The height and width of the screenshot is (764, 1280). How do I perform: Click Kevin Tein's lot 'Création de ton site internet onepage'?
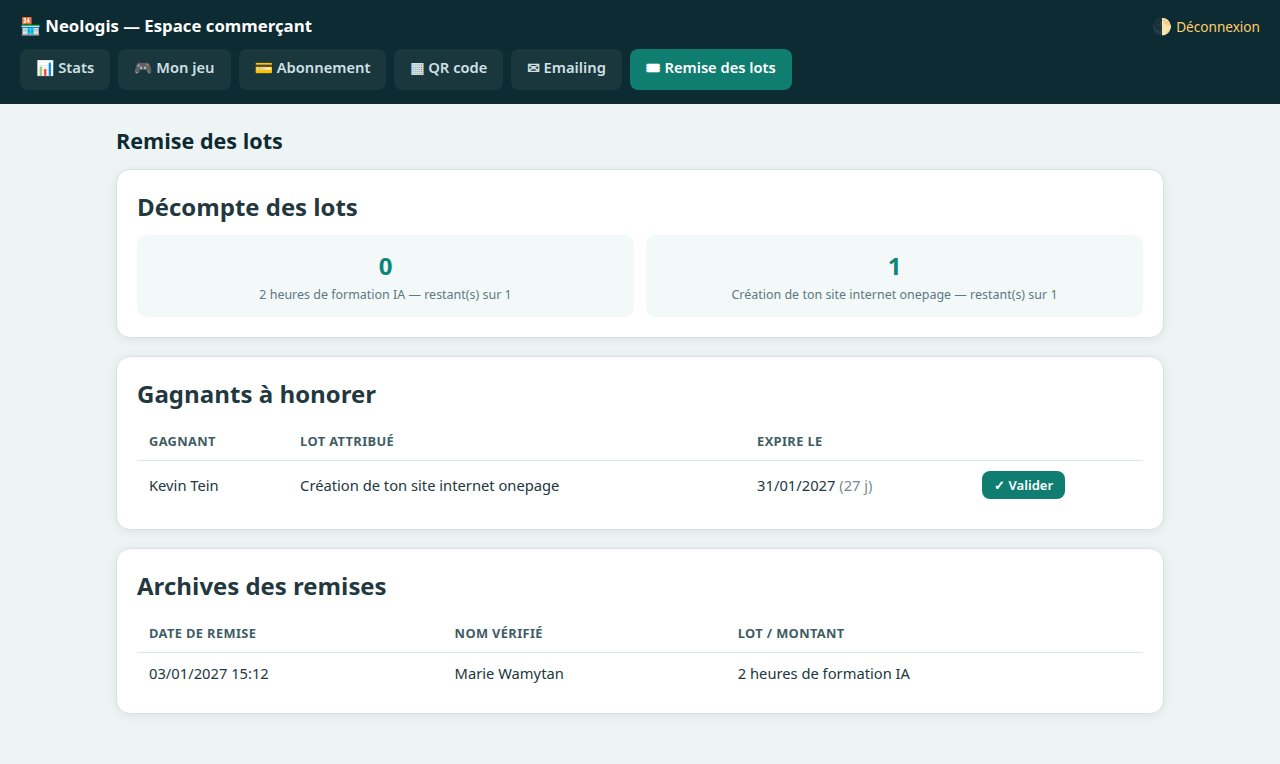430,486
